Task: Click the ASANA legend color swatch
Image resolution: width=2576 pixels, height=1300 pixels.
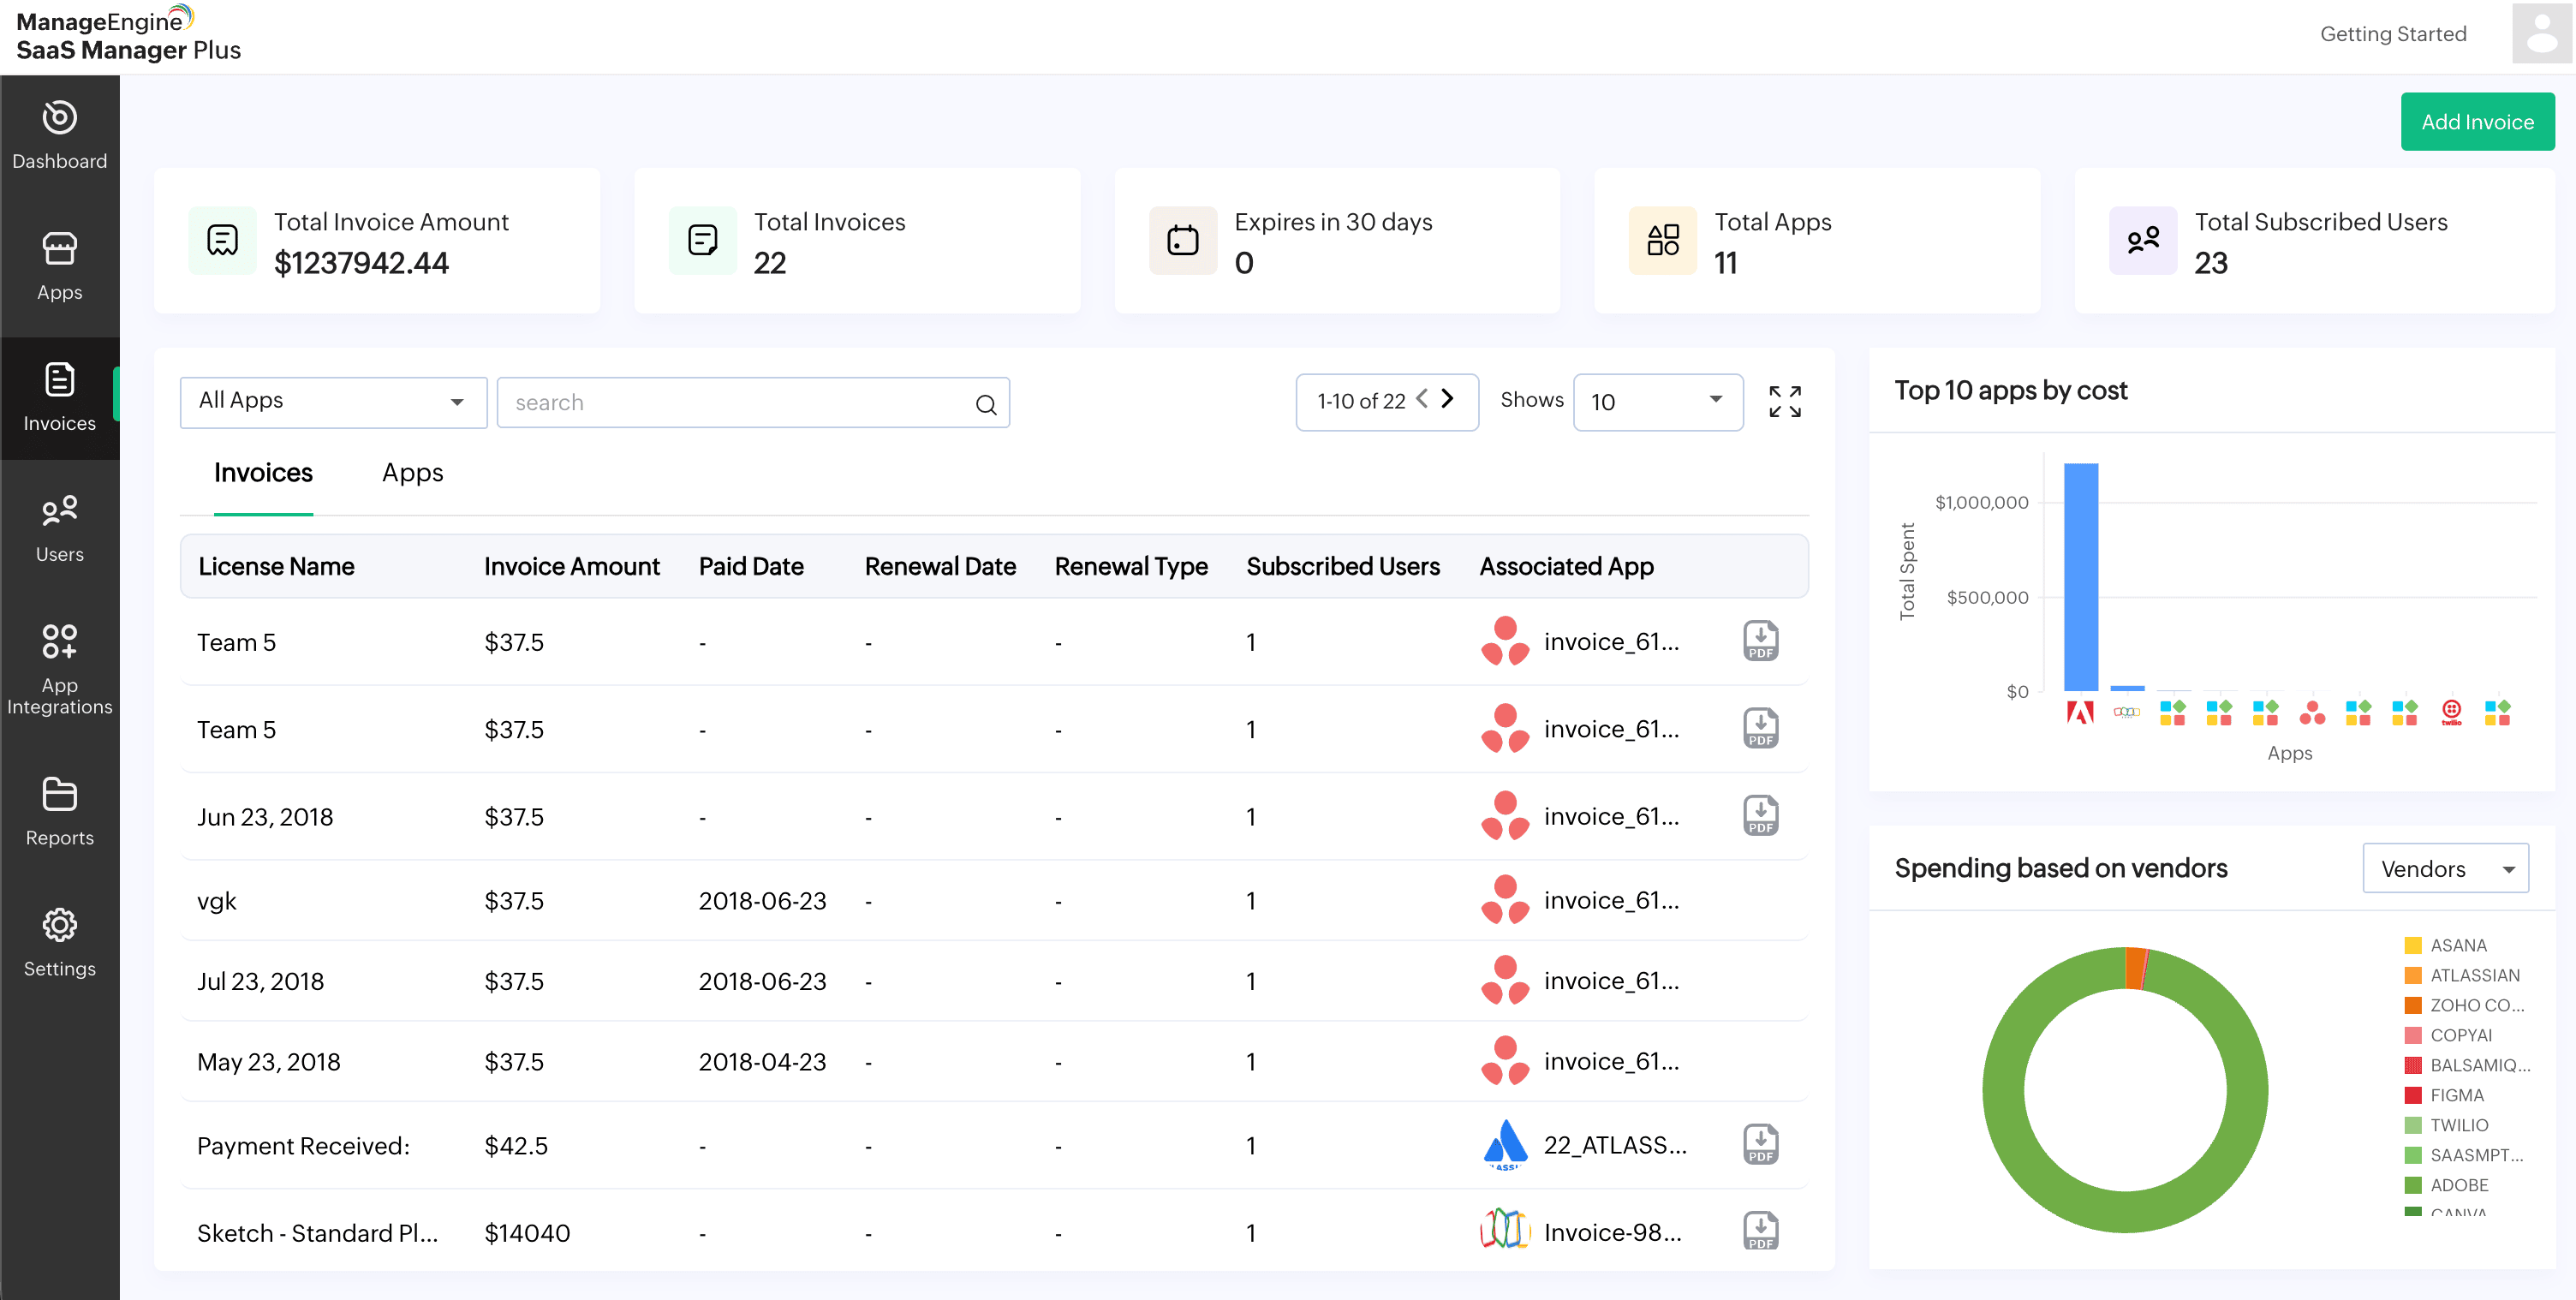Action: click(2413, 945)
